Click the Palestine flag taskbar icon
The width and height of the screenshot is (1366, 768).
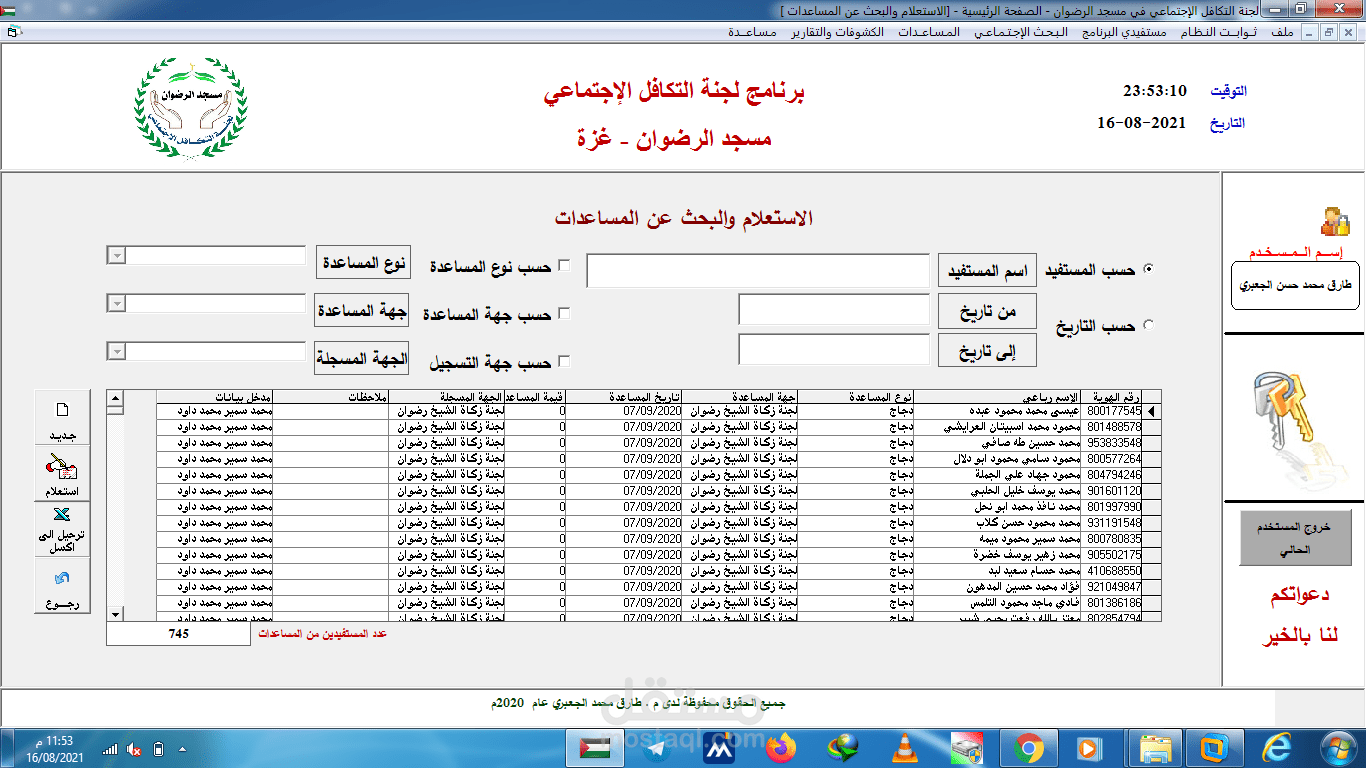[x=595, y=748]
